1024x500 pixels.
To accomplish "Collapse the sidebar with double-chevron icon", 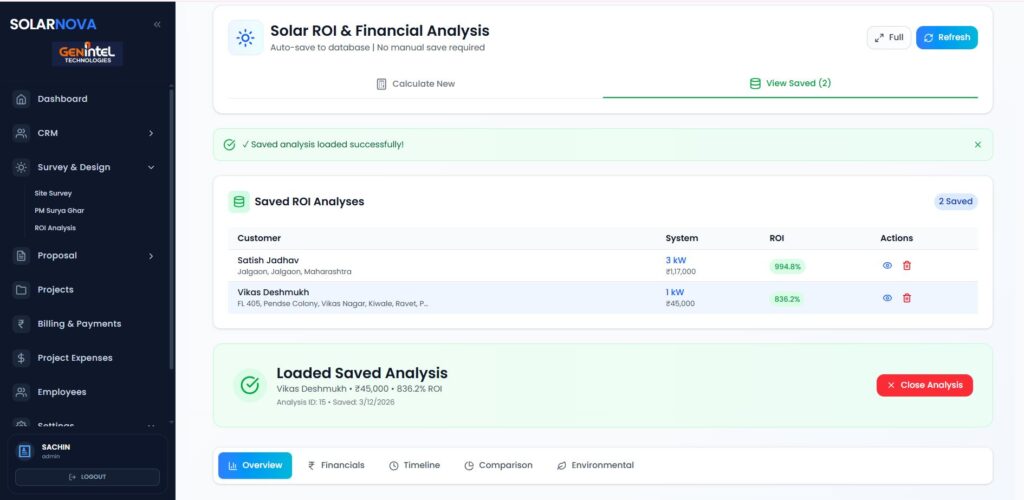I will pyautogui.click(x=157, y=24).
